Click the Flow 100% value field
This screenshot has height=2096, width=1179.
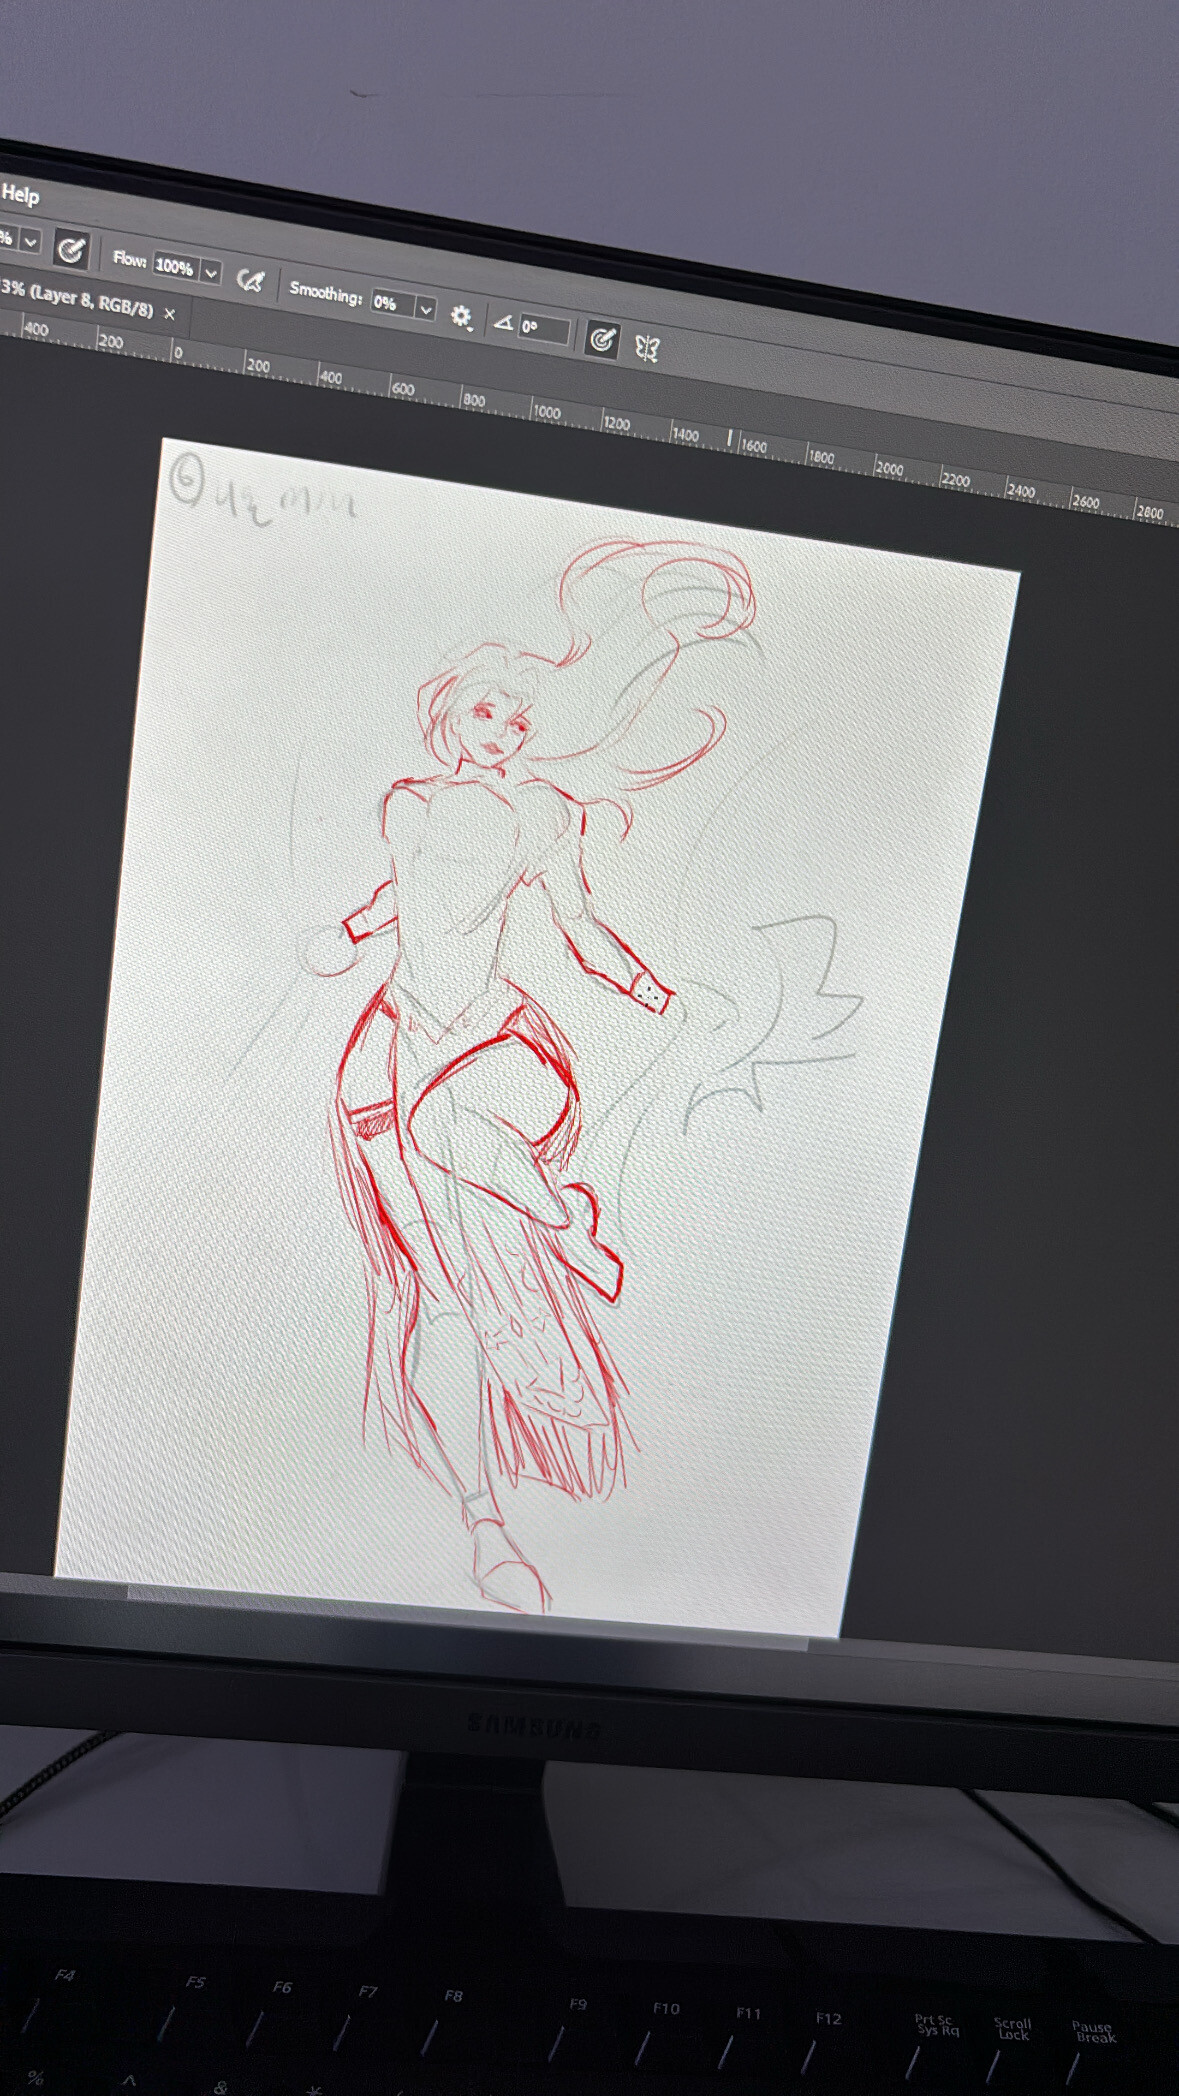tap(175, 267)
